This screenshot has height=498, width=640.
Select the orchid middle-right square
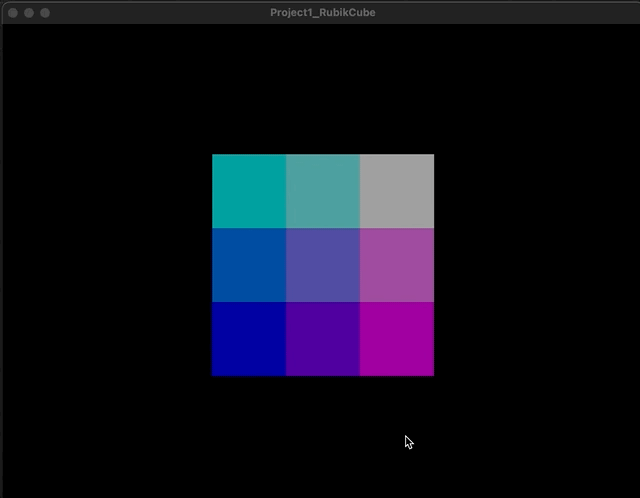397,265
